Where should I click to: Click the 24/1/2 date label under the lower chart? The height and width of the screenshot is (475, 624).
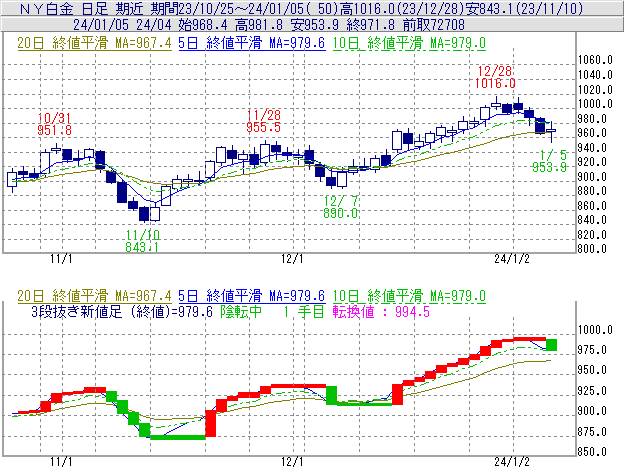tap(512, 462)
